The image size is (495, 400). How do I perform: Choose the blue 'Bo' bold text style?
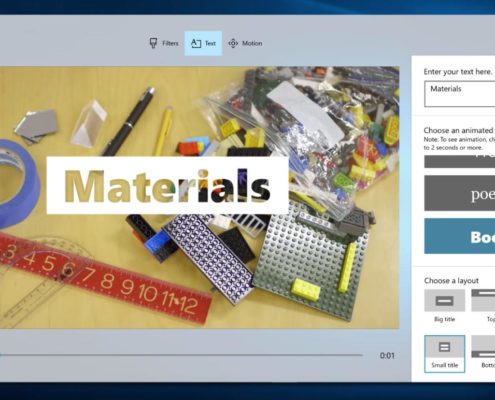(x=460, y=236)
